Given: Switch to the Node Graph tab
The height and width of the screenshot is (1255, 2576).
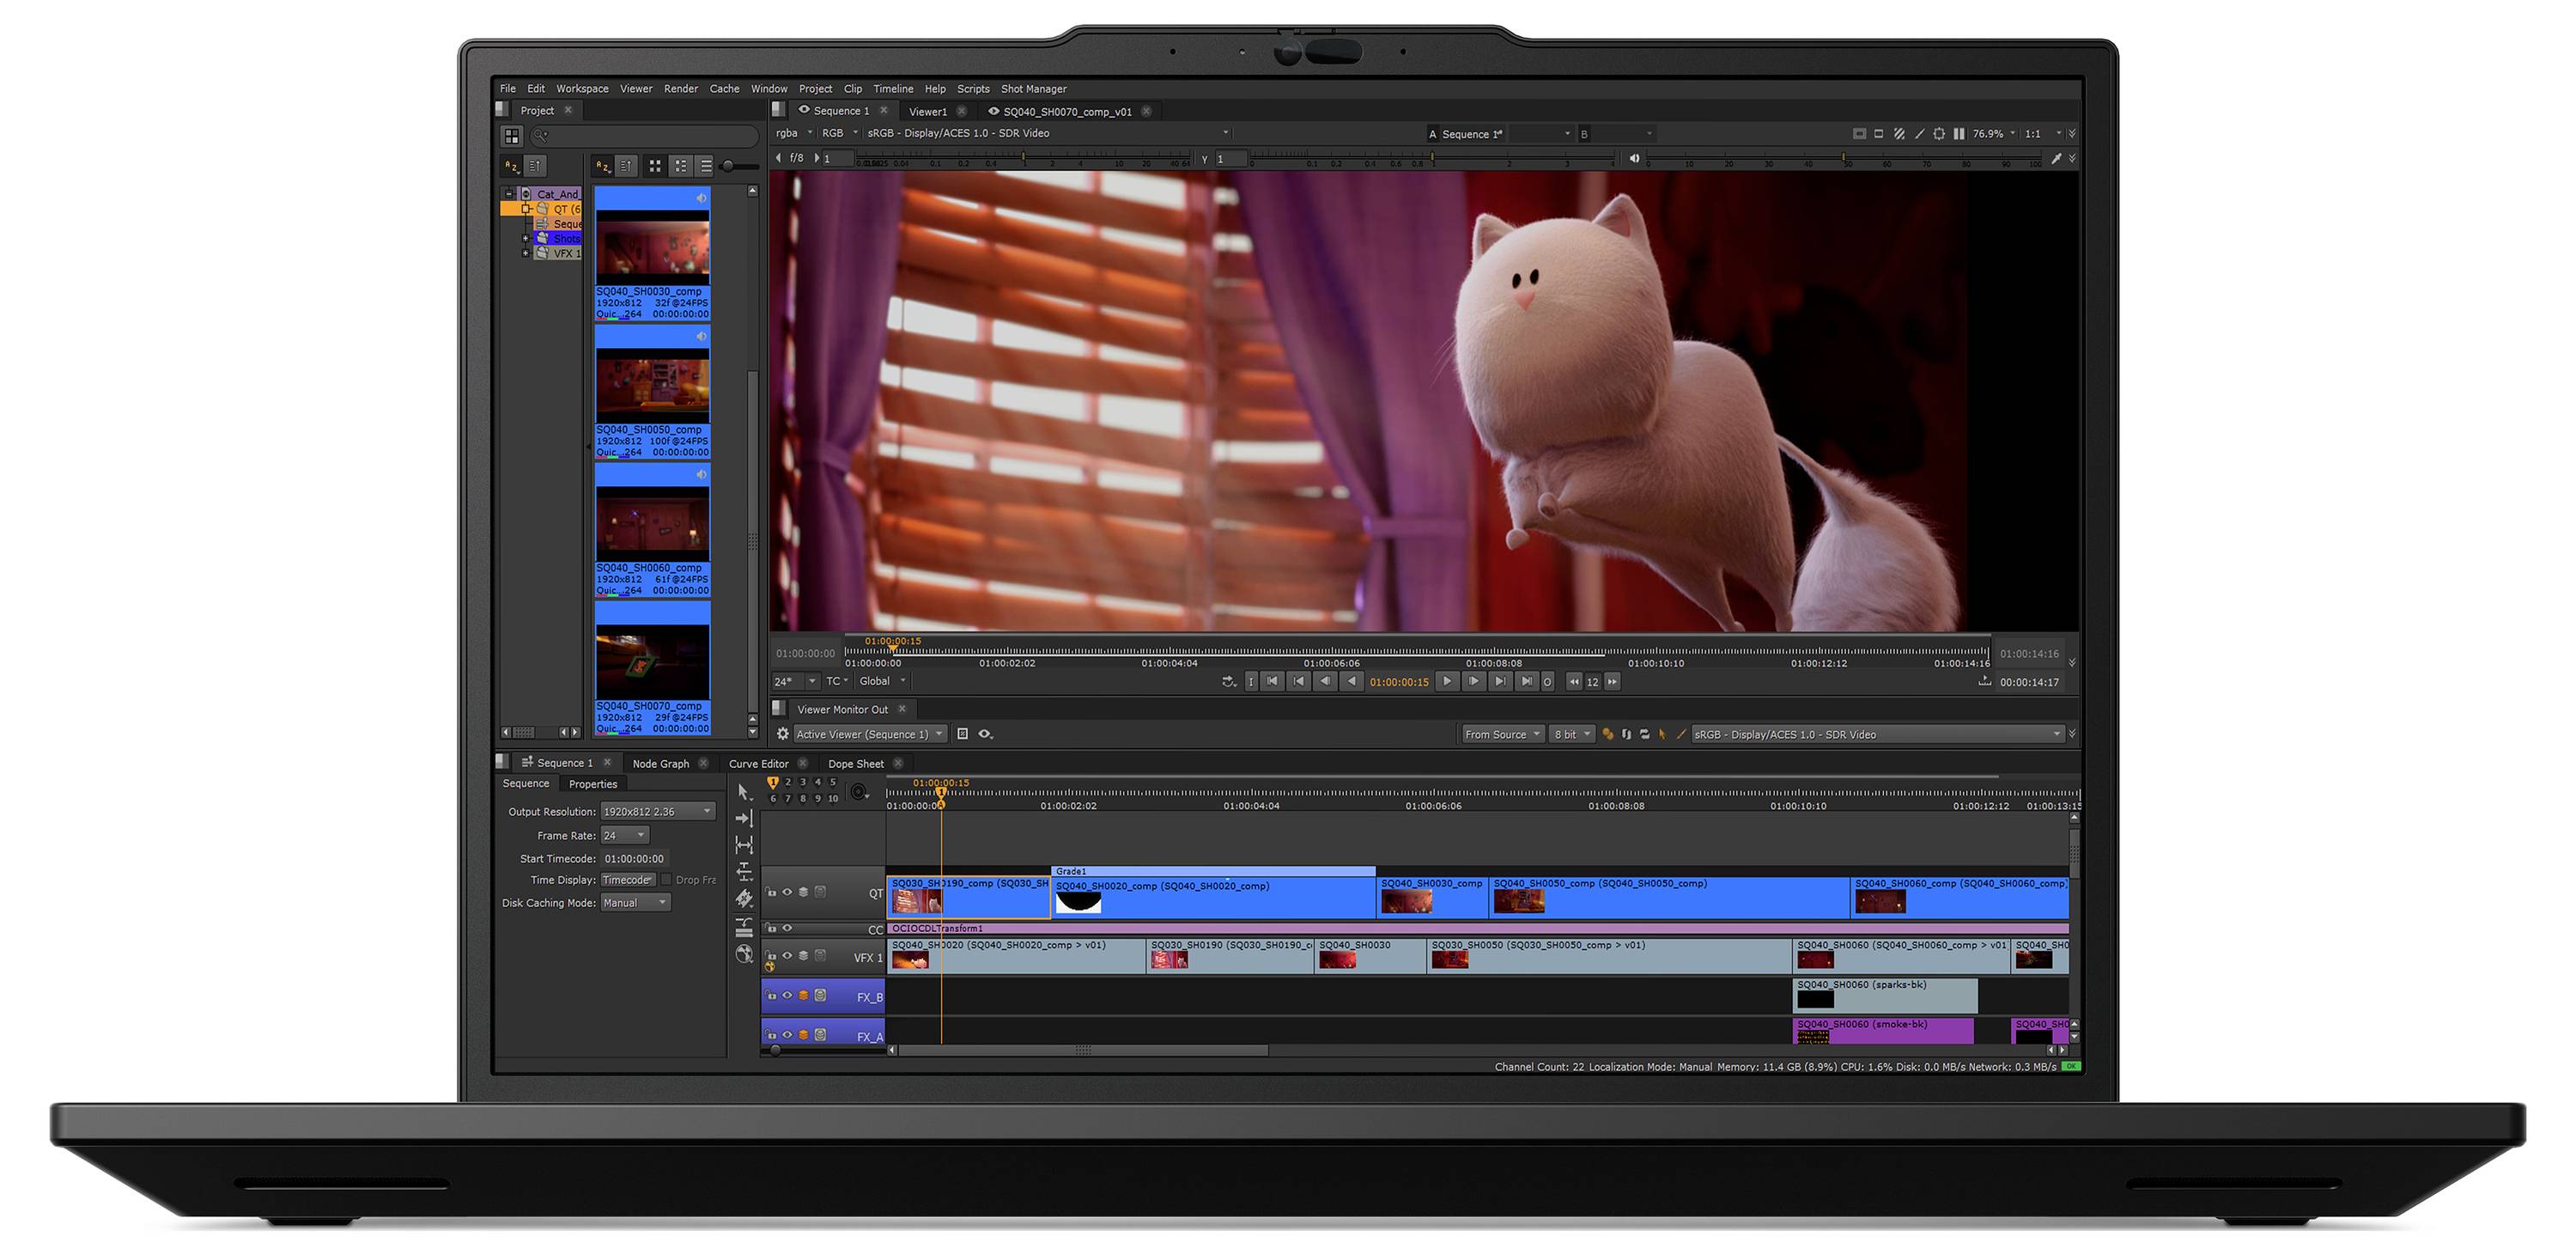Looking at the screenshot, I should click(x=660, y=763).
